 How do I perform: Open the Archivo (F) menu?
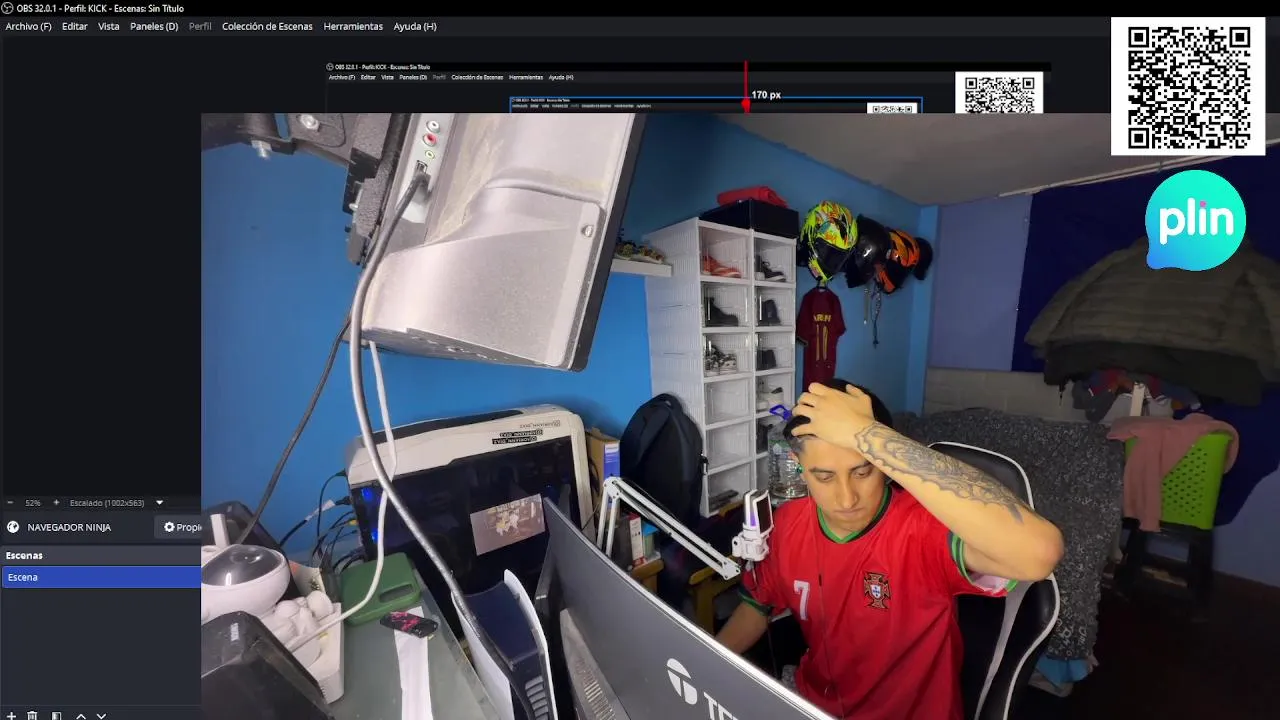click(x=28, y=26)
